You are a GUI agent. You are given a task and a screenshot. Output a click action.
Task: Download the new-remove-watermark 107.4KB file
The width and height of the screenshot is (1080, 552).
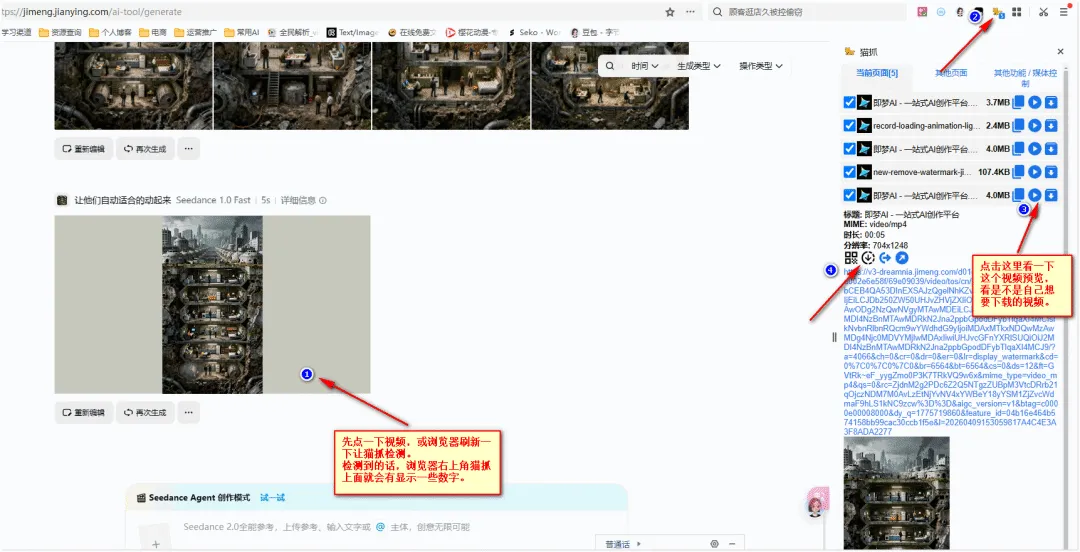pyautogui.click(x=1050, y=172)
